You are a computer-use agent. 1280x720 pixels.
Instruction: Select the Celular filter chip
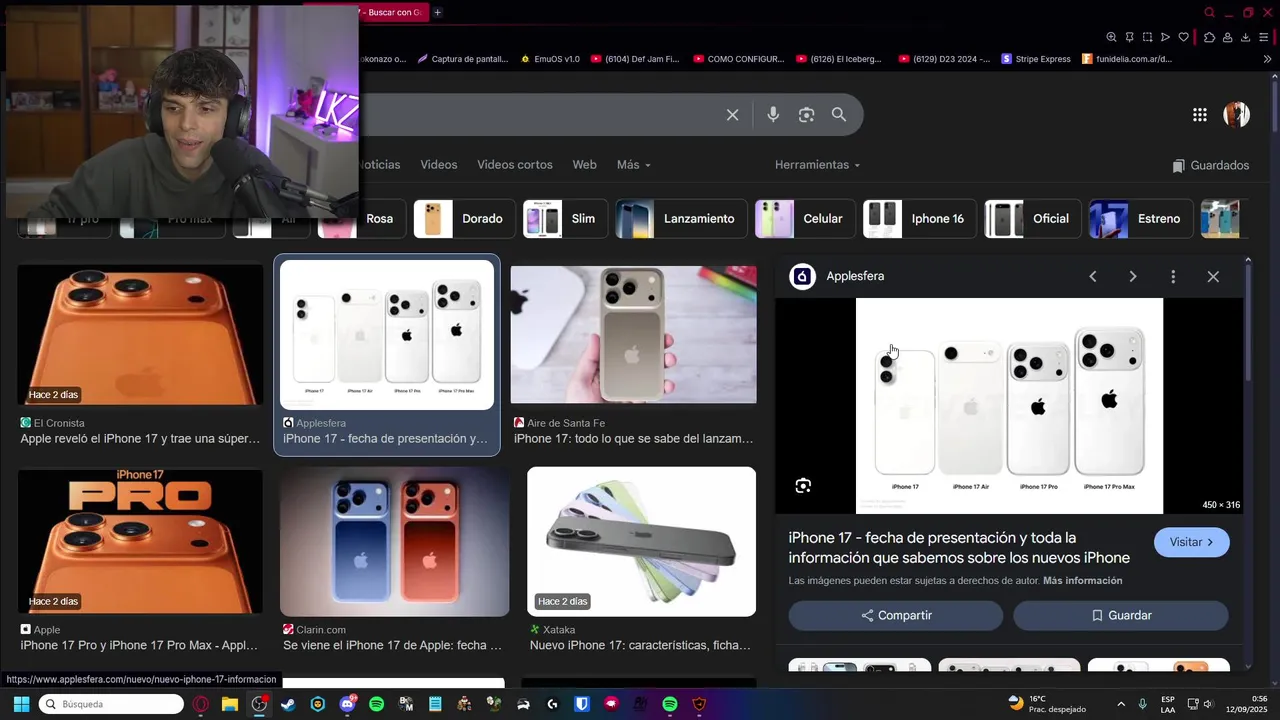(805, 219)
